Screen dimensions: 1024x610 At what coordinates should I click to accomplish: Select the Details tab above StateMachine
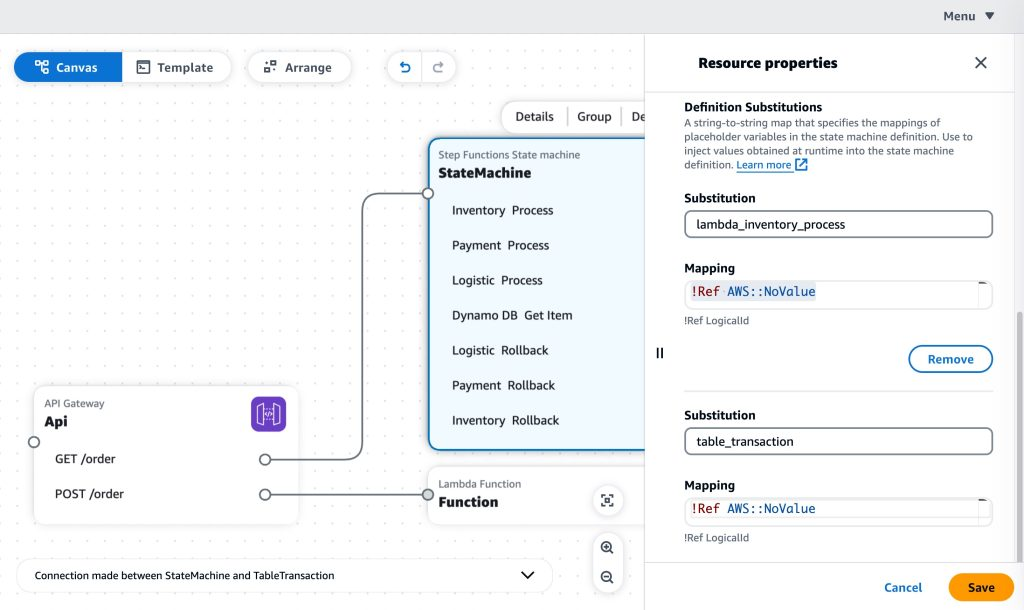click(x=534, y=116)
